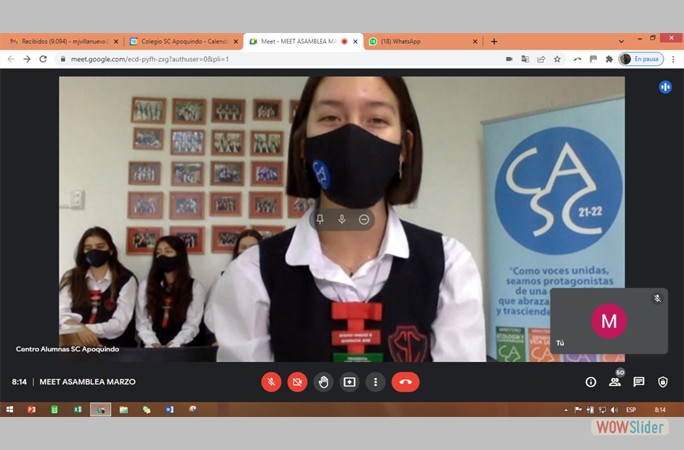Unmute the microphone in the call bar
Screen dimensions: 684x450
271,382
